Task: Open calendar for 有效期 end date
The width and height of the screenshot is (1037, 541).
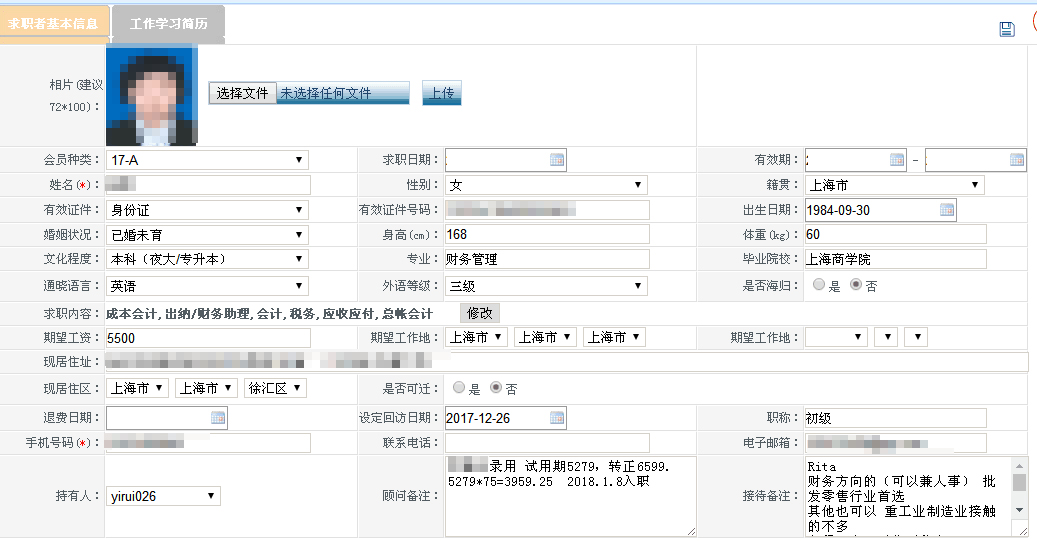Action: [1016, 159]
